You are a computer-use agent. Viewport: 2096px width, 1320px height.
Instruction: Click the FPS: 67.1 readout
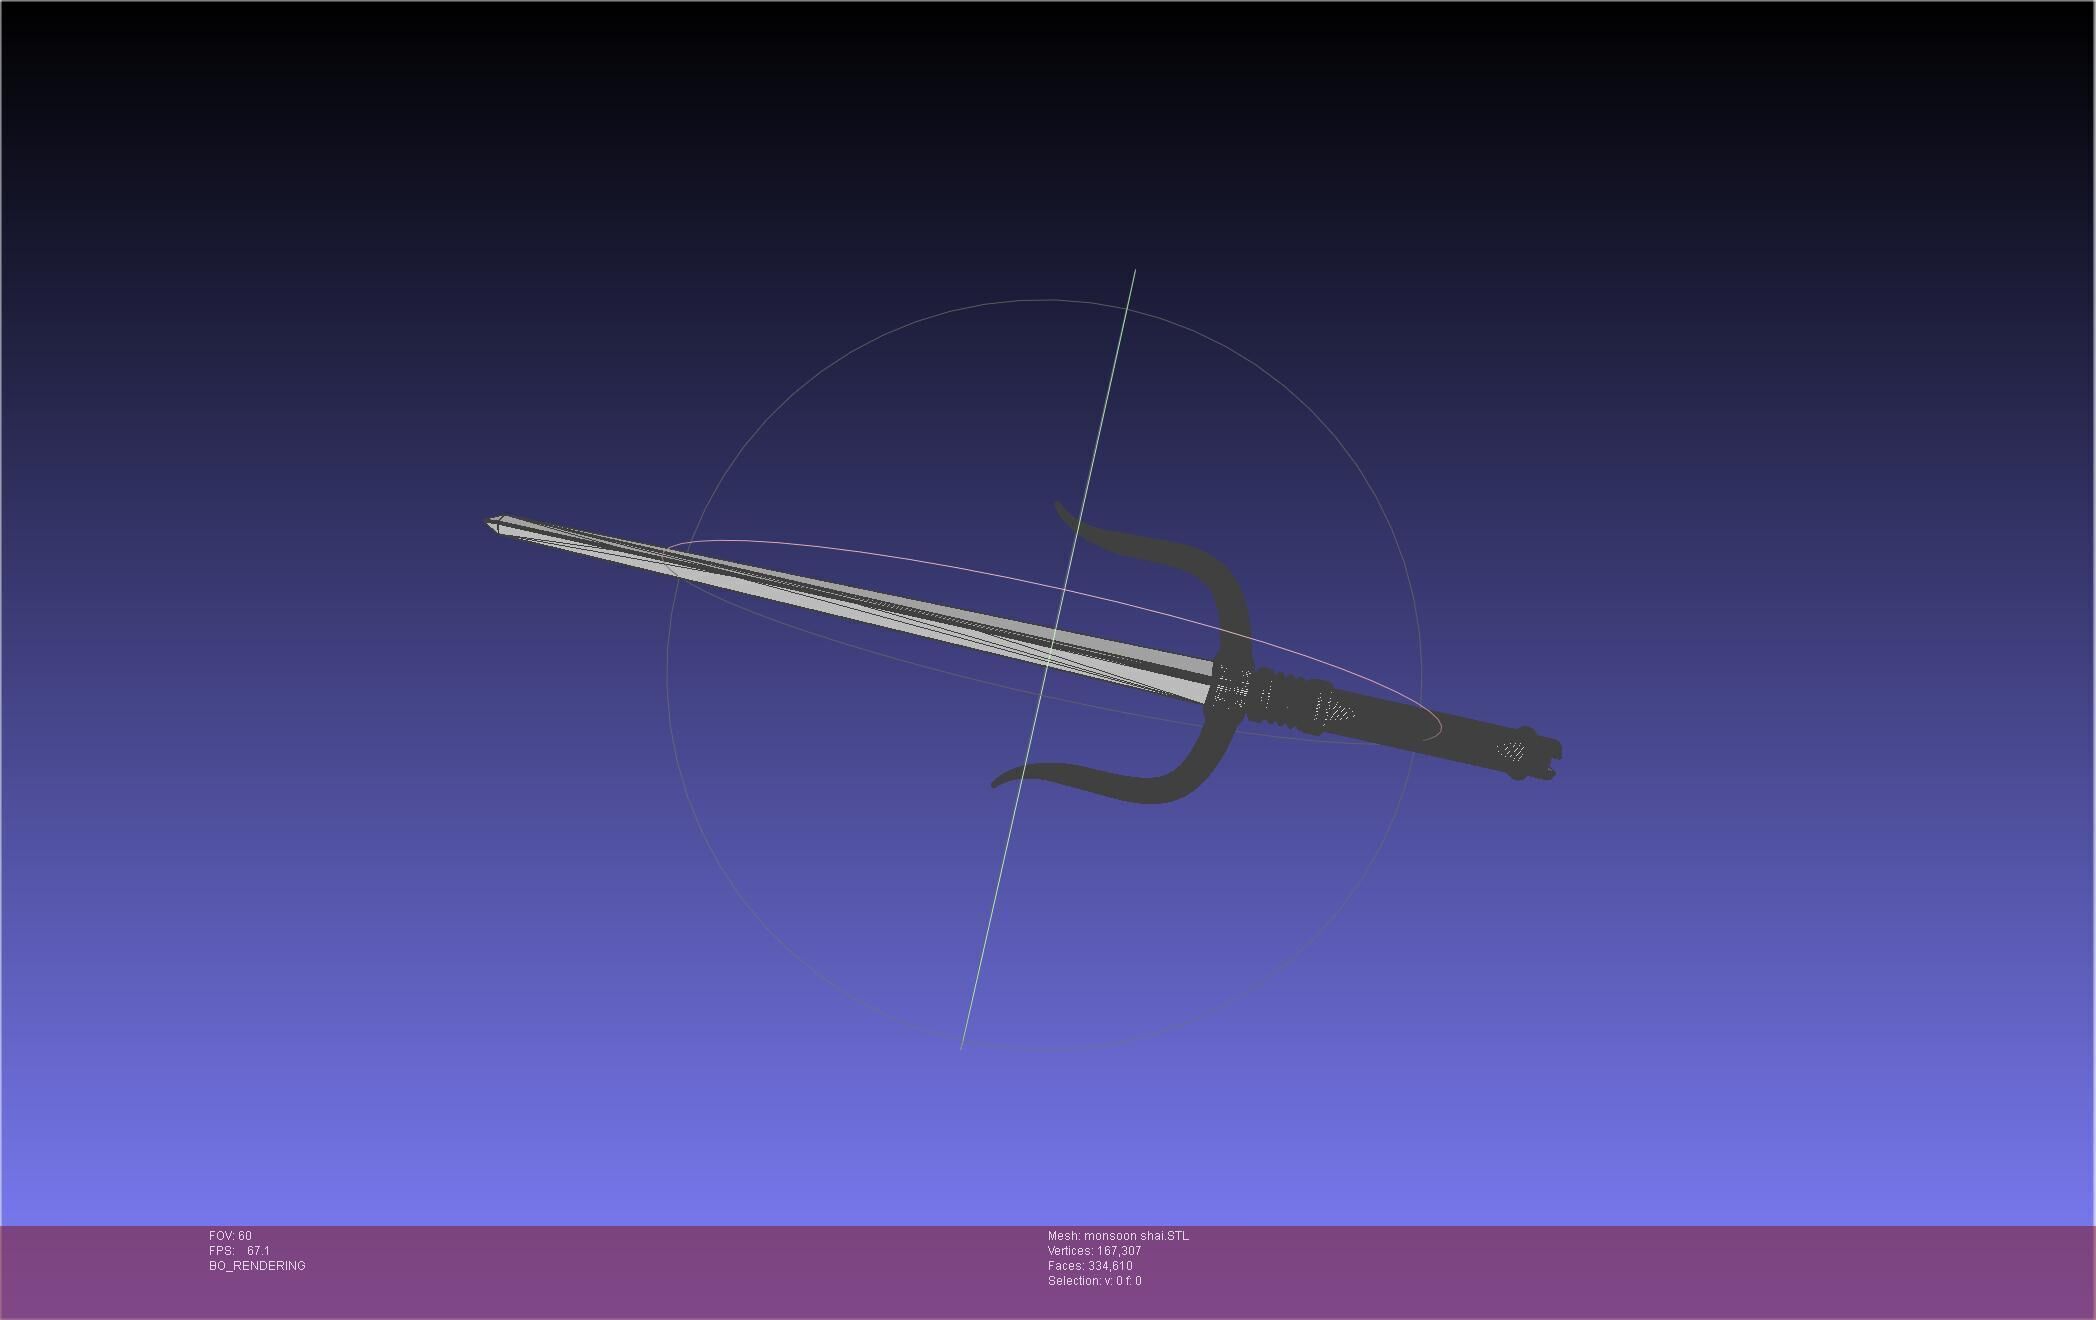[x=239, y=1251]
